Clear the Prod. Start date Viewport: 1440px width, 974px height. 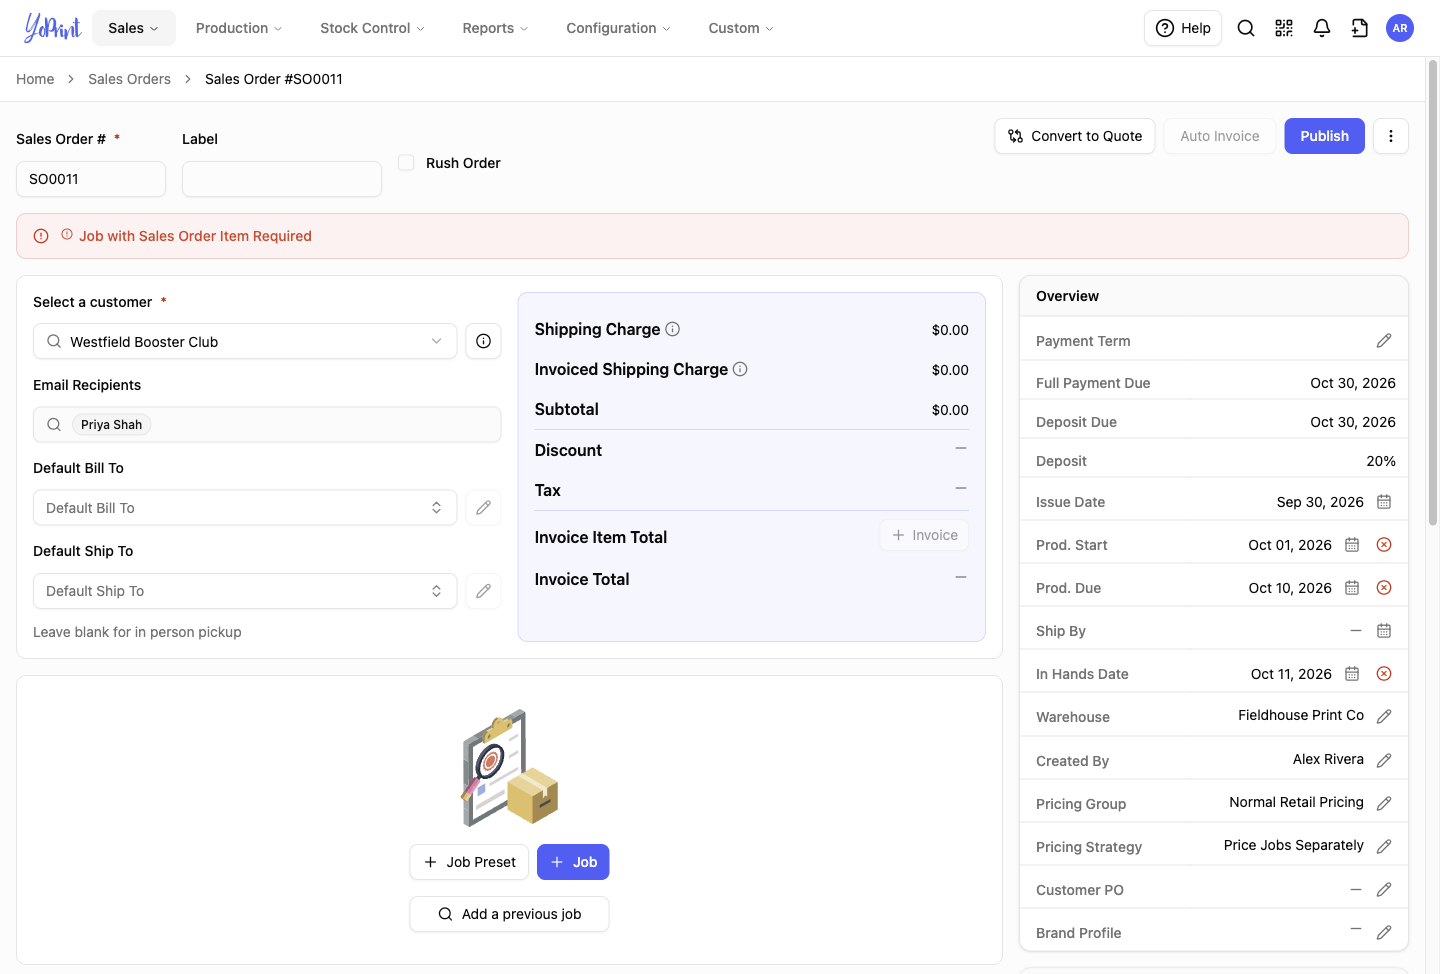pyautogui.click(x=1384, y=545)
